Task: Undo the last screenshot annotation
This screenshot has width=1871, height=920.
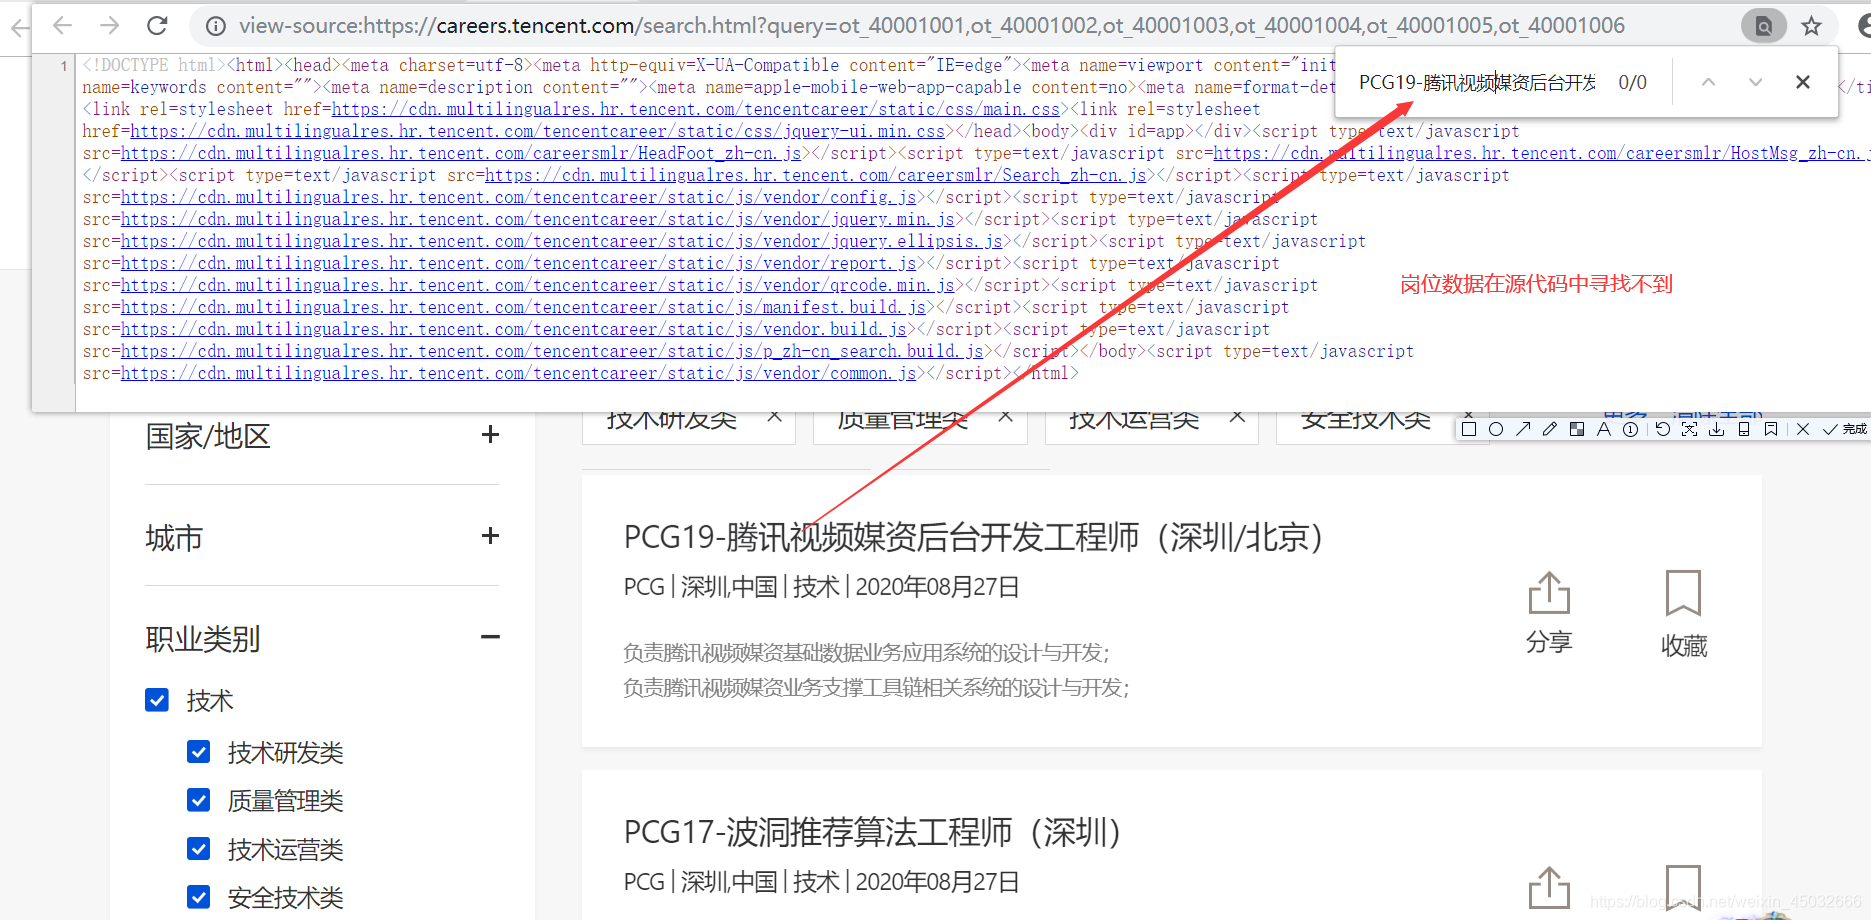Action: click(1662, 429)
